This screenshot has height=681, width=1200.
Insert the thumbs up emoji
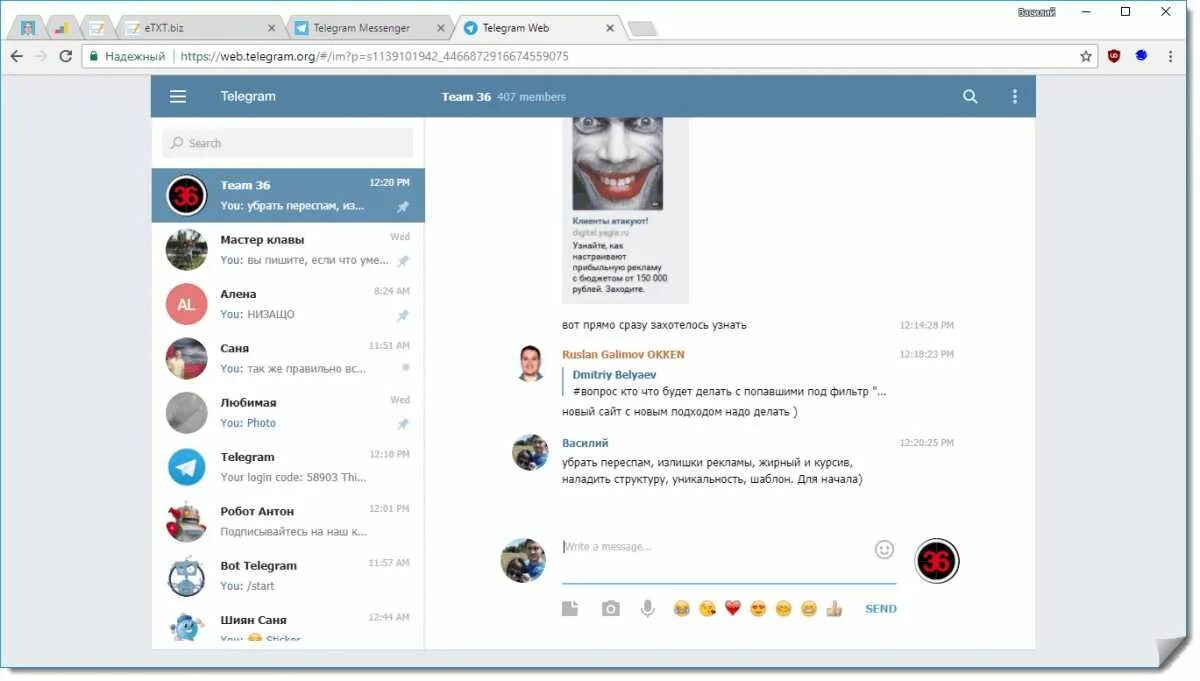point(834,608)
